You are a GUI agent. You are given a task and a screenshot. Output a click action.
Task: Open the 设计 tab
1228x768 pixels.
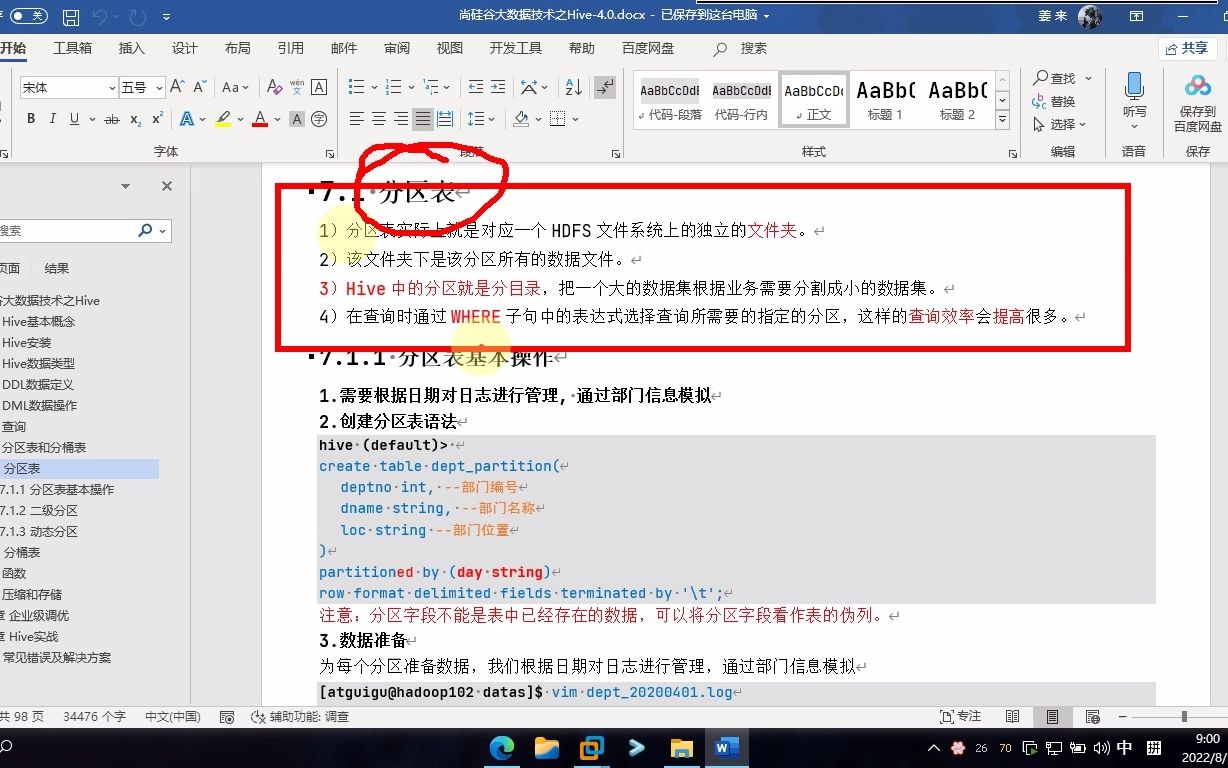pos(184,48)
